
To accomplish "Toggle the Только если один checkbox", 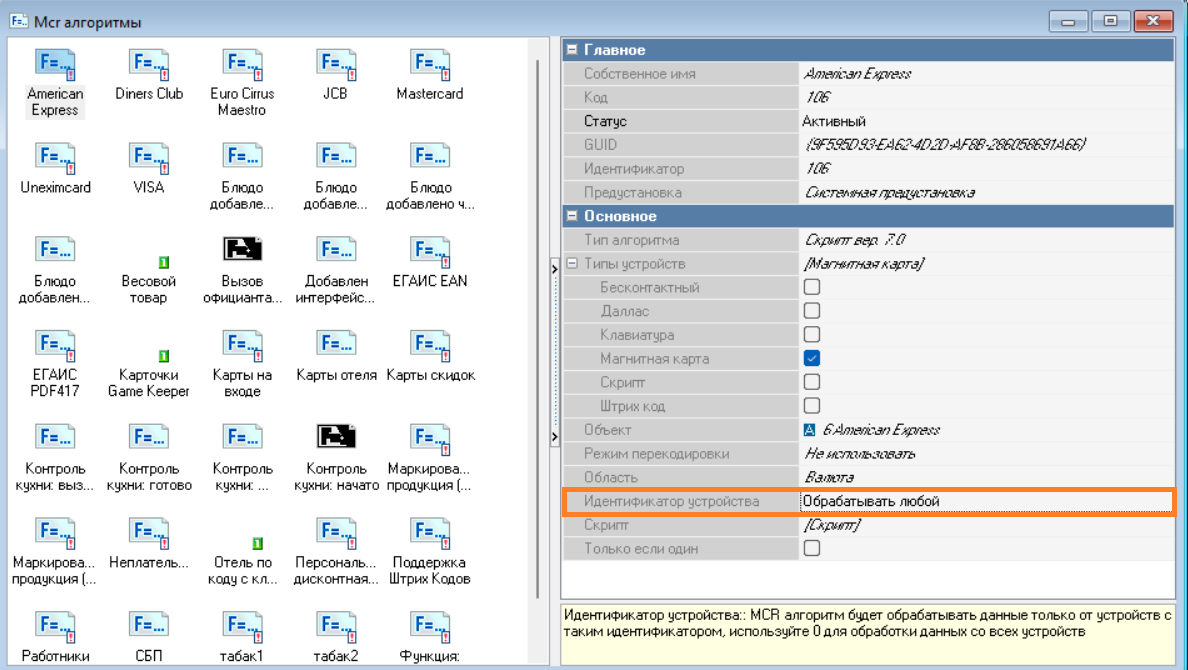I will pyautogui.click(x=812, y=548).
